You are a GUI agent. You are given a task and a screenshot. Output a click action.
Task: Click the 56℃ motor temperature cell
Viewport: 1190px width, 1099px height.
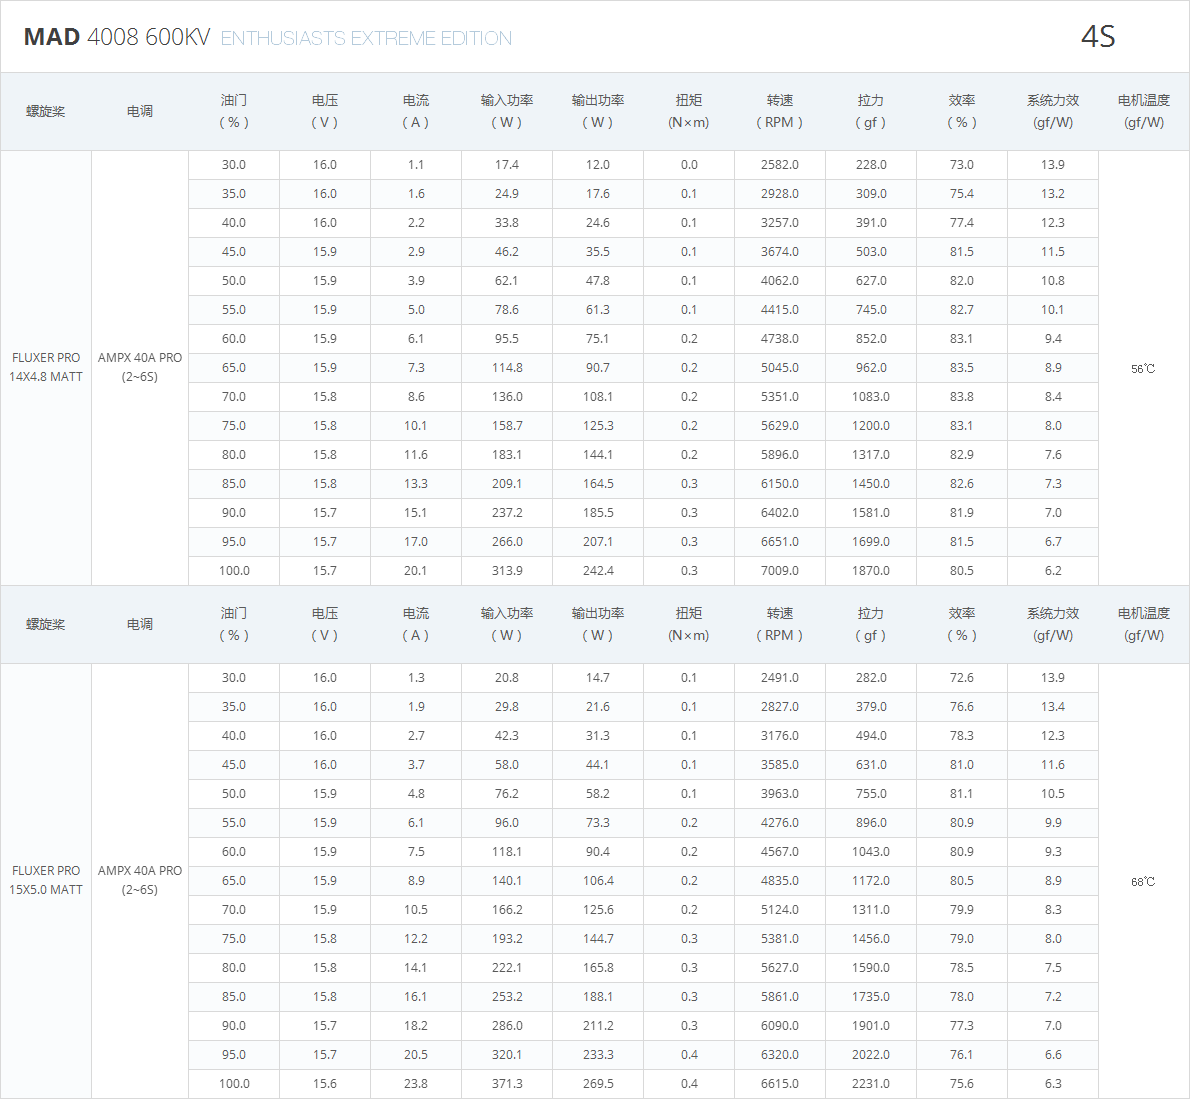1144,368
